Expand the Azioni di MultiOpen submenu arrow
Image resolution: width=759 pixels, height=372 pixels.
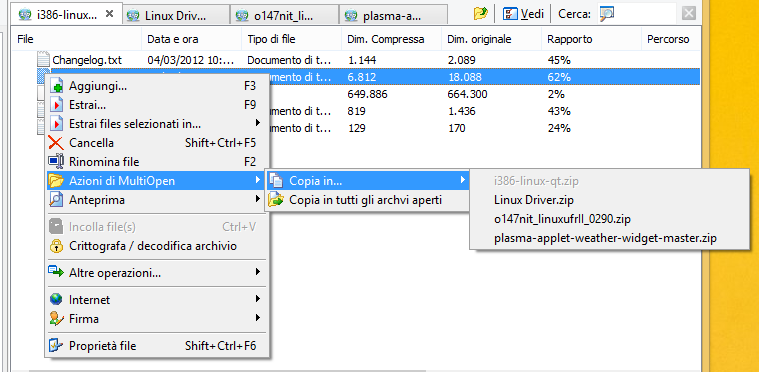(x=258, y=181)
